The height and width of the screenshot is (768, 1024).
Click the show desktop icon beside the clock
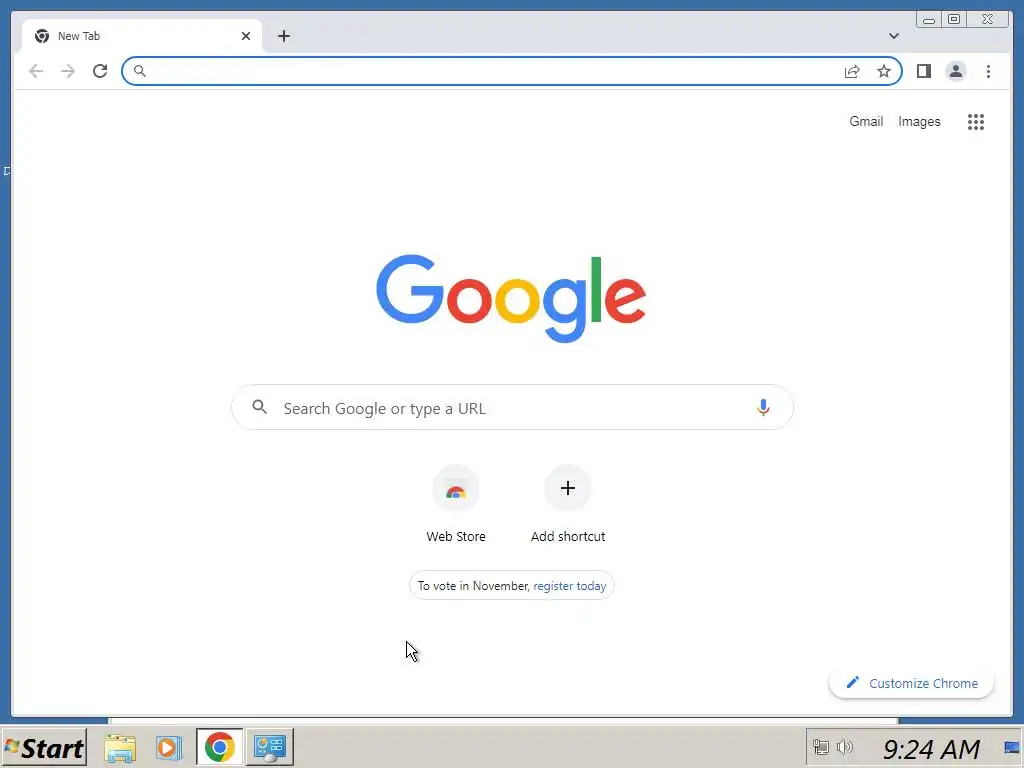pyautogui.click(x=1012, y=748)
